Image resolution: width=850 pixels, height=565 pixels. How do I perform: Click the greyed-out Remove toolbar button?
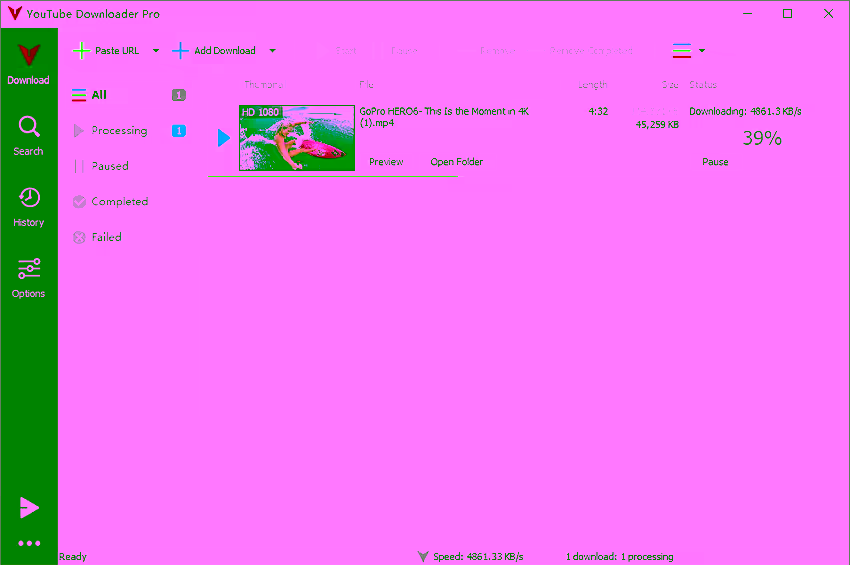pyautogui.click(x=497, y=50)
